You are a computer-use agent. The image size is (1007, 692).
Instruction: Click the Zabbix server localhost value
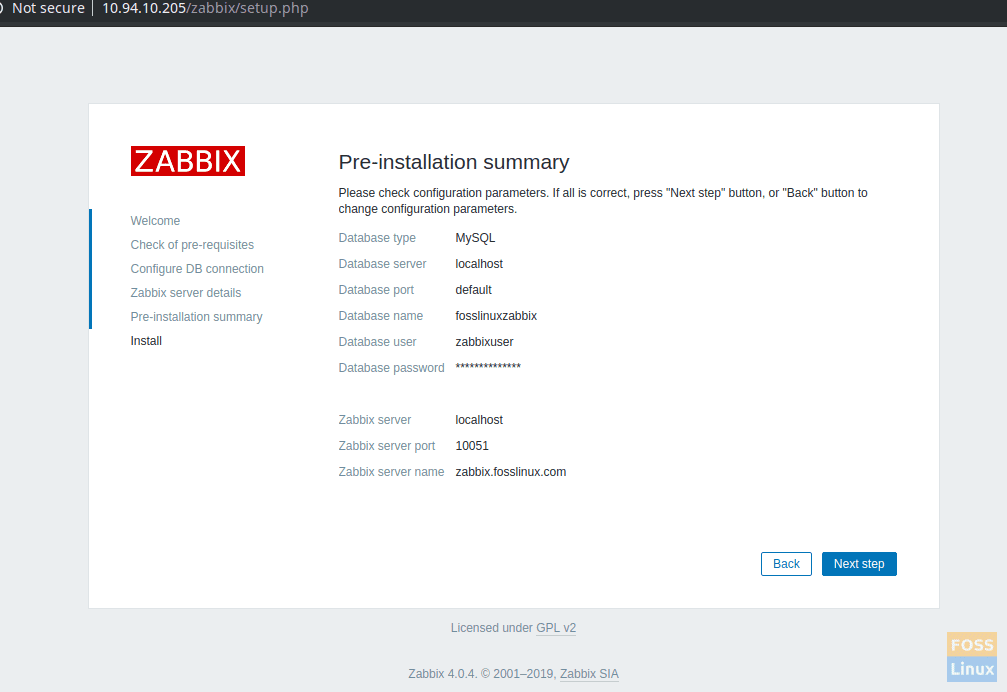(x=479, y=420)
